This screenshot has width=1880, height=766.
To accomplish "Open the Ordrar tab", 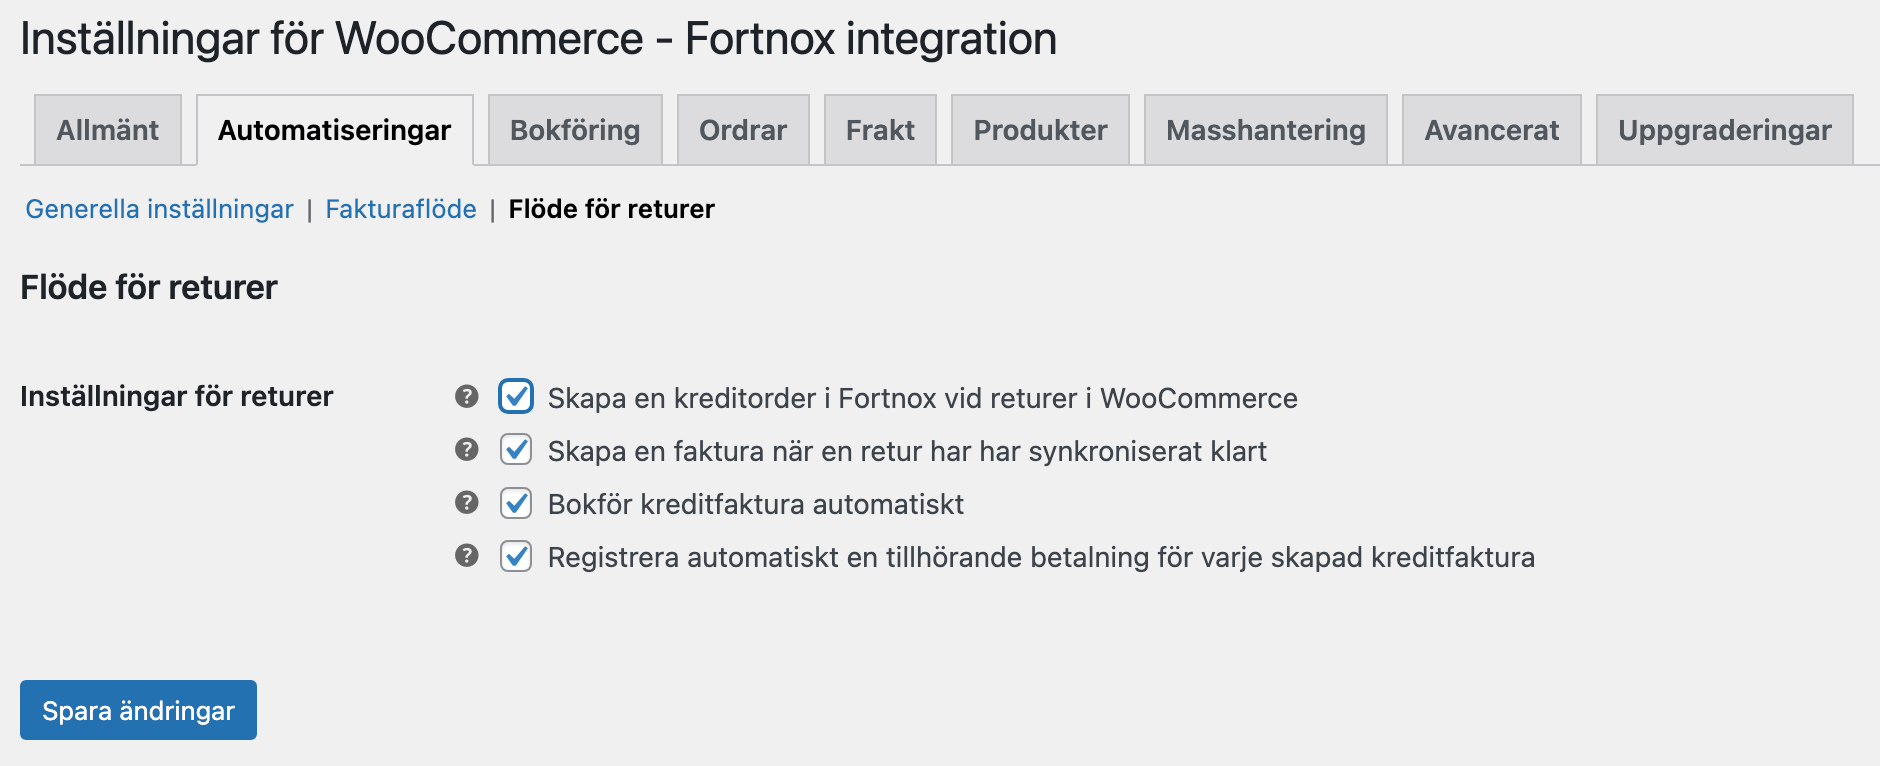I will point(742,129).
